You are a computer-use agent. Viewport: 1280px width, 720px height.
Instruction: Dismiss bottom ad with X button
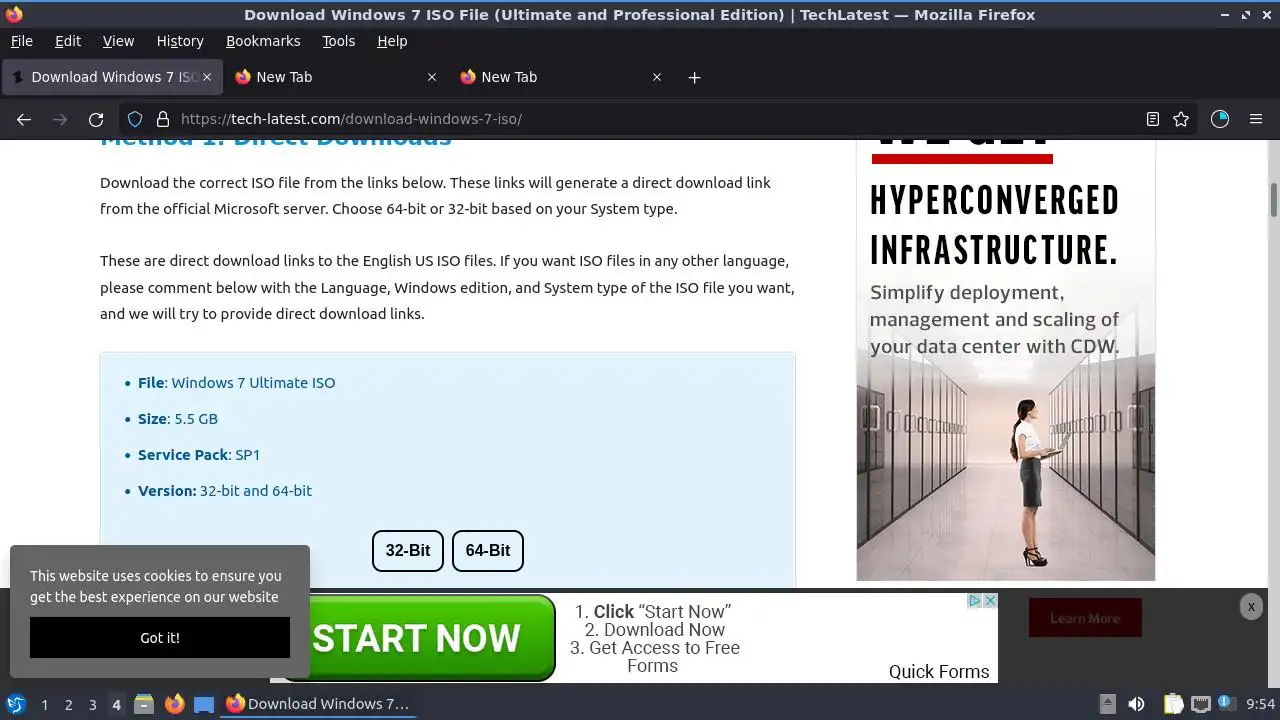(x=1251, y=607)
